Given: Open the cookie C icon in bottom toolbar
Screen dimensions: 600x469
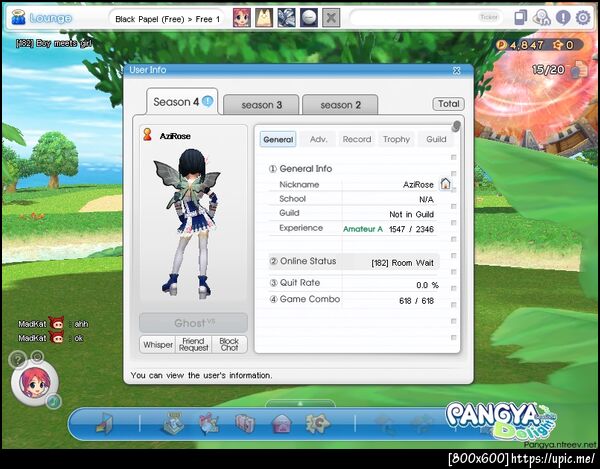Looking at the screenshot, I should [317, 423].
